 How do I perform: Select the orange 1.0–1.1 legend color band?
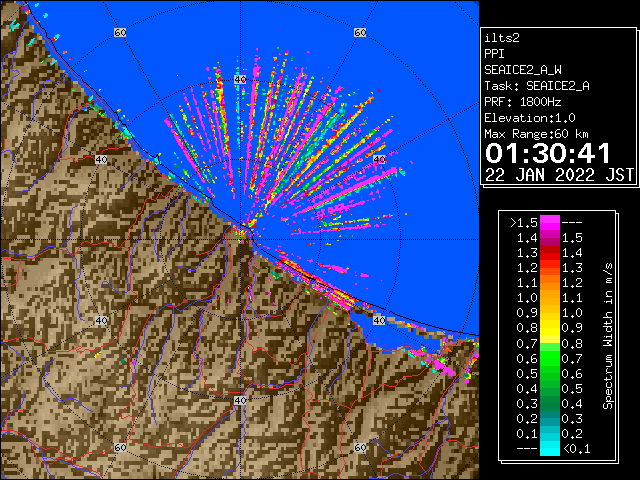coord(549,298)
